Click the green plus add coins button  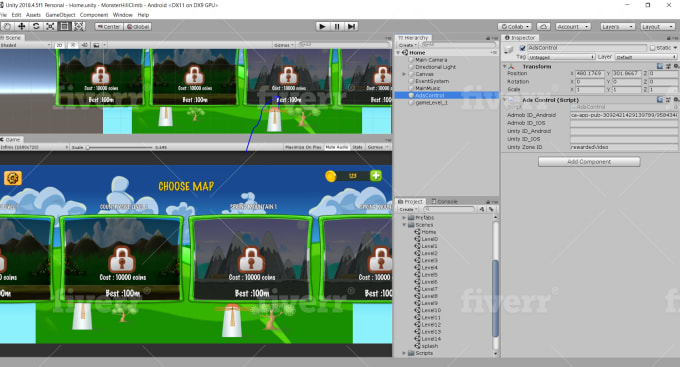click(376, 176)
